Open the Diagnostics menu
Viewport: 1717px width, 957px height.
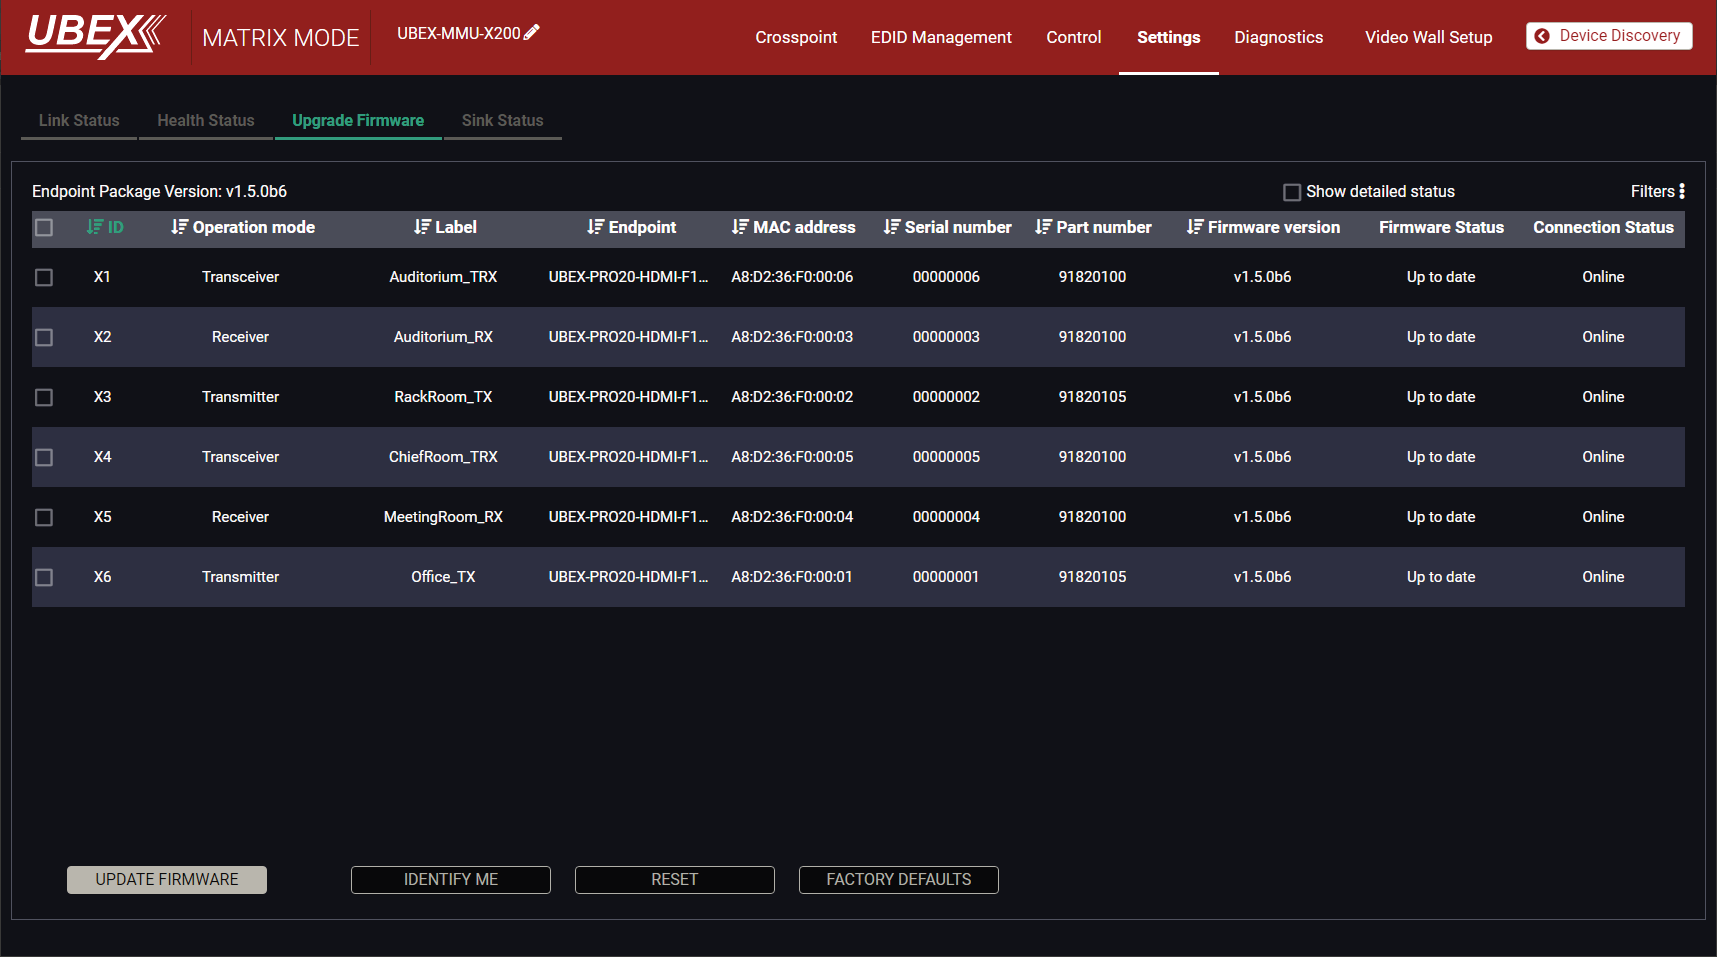[x=1278, y=37]
